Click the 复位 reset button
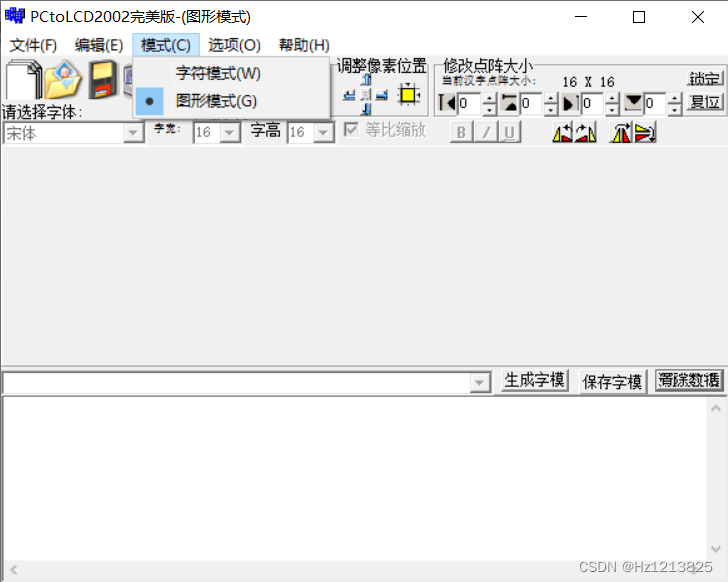Image resolution: width=728 pixels, height=582 pixels. tap(705, 102)
